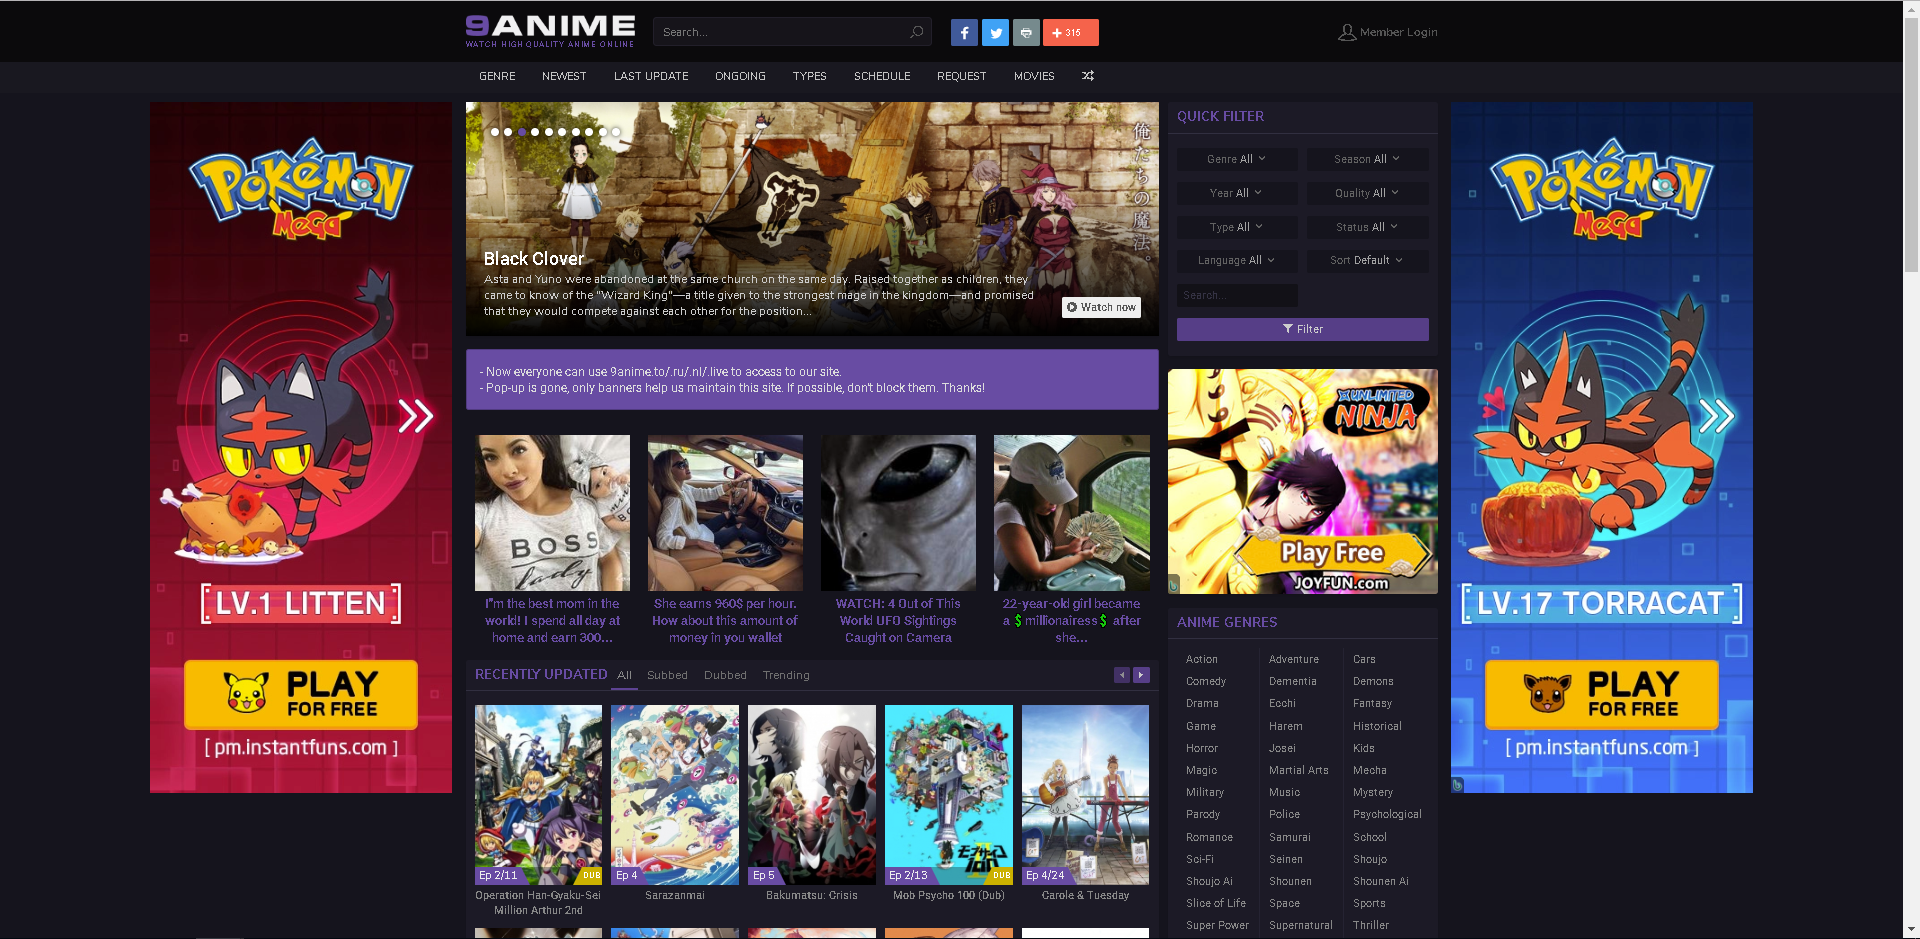The width and height of the screenshot is (1920, 939).
Task: Open the Sarazanmai thumbnail
Action: pyautogui.click(x=675, y=795)
